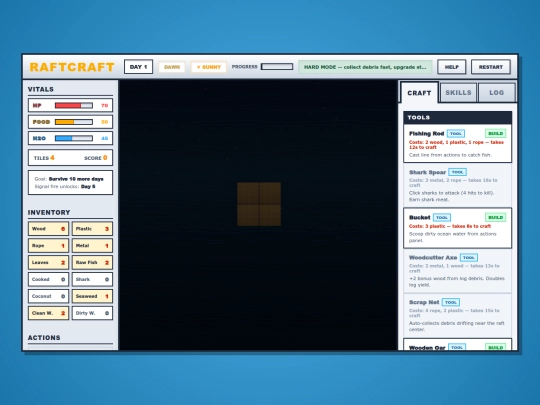Screen dimensions: 540x405
Task: Click the Goal: Survive 10 more days text
Action: pyautogui.click(x=69, y=179)
